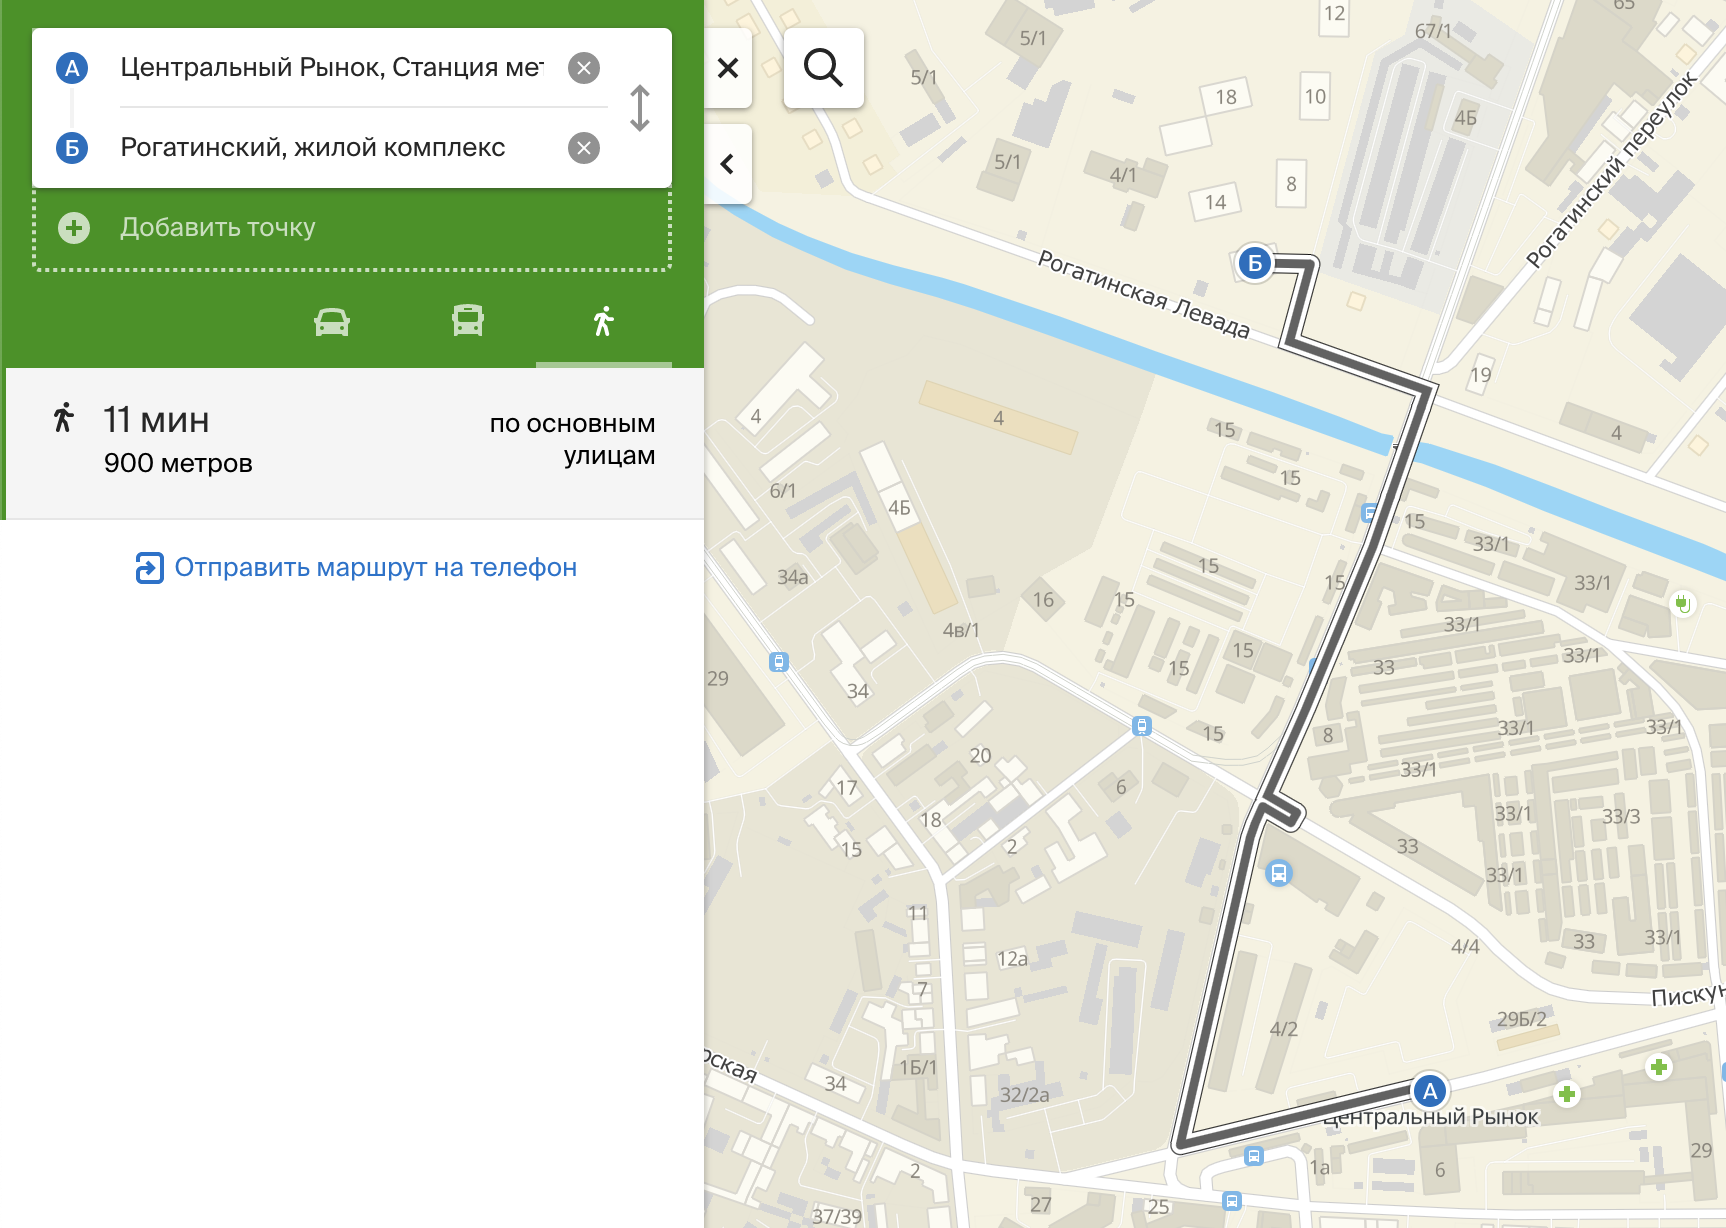Clear the Рогатинский destination point
Screen dimensions: 1726x1228
pos(584,148)
